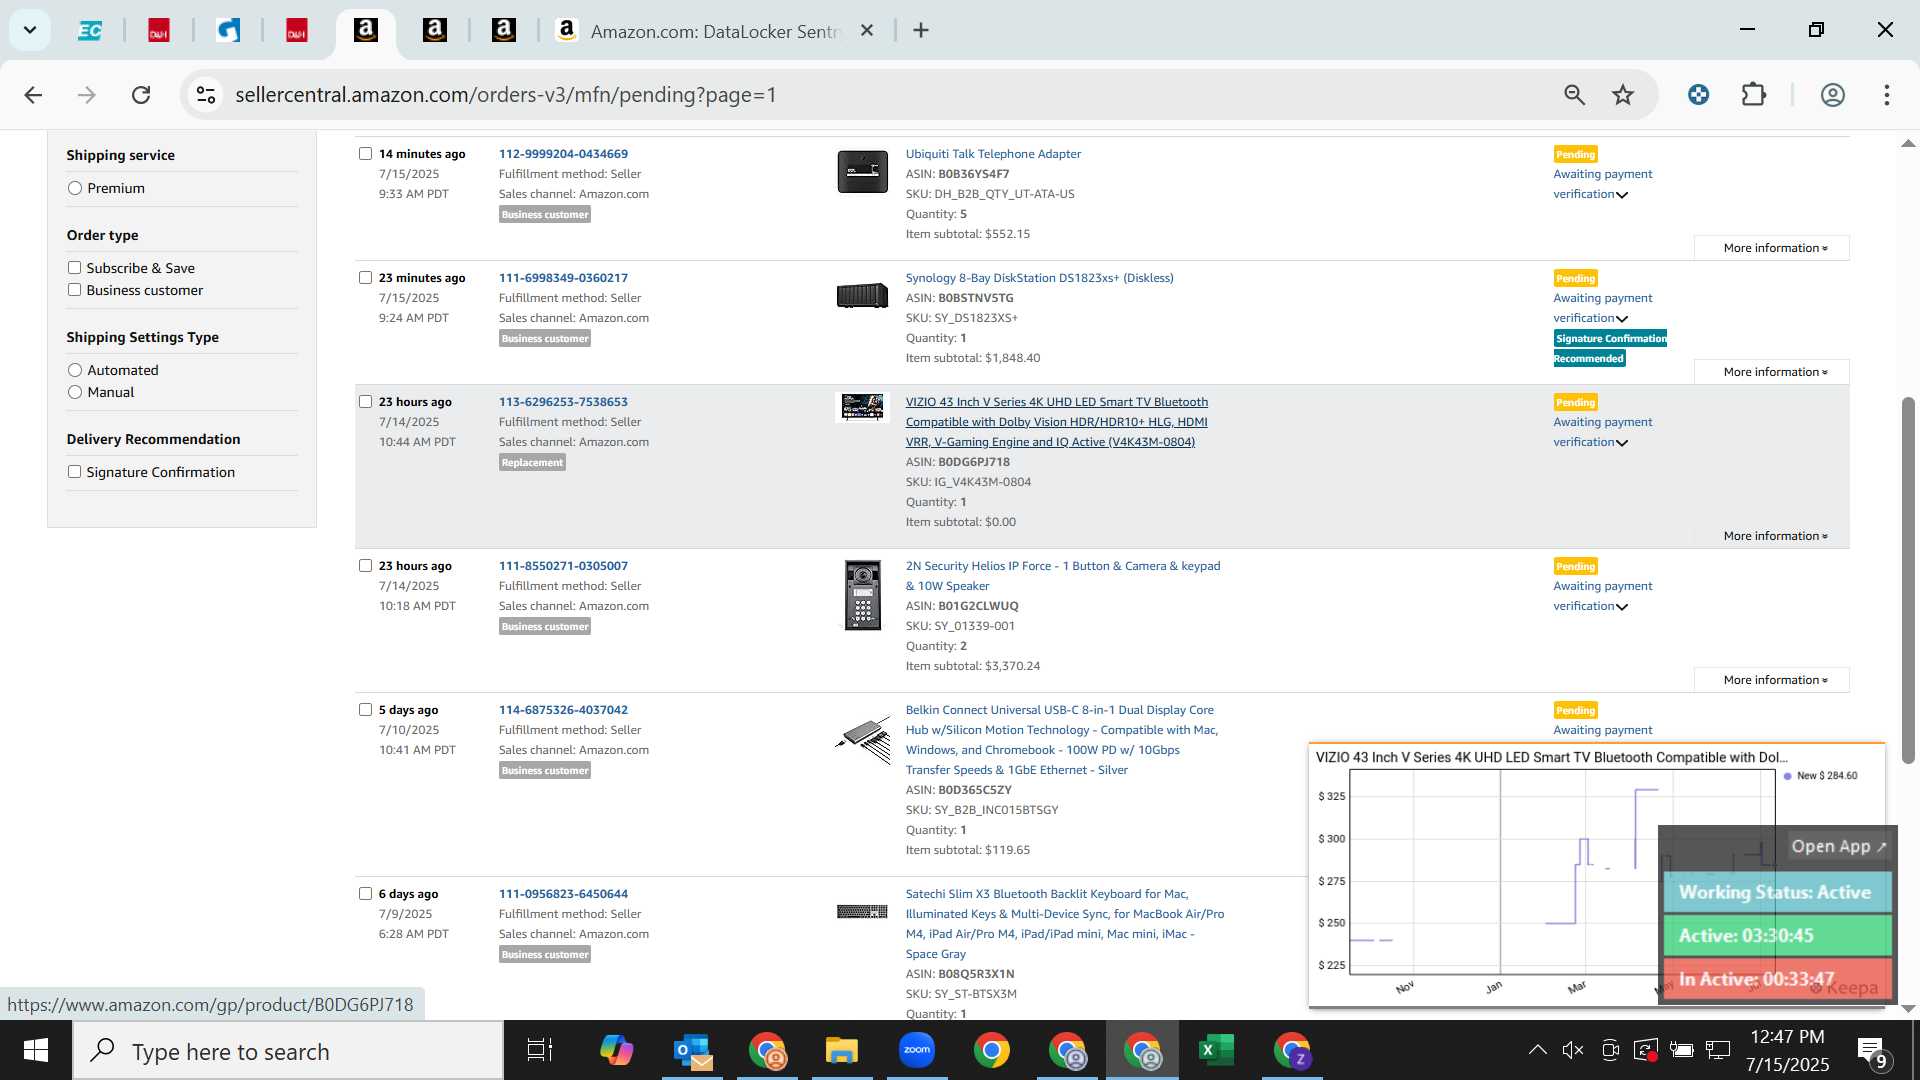Open the Windows Start menu
The width and height of the screenshot is (1920, 1080).
36,1051
